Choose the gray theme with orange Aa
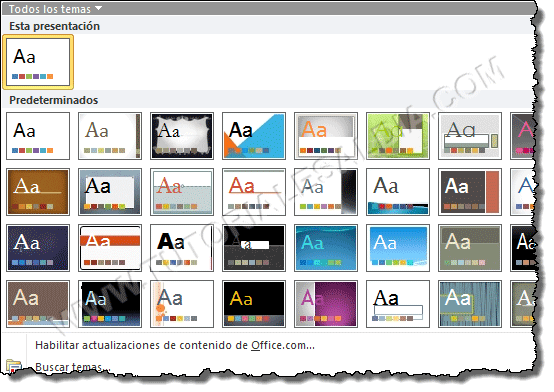Screen dimensions: 554x392 (x=326, y=136)
